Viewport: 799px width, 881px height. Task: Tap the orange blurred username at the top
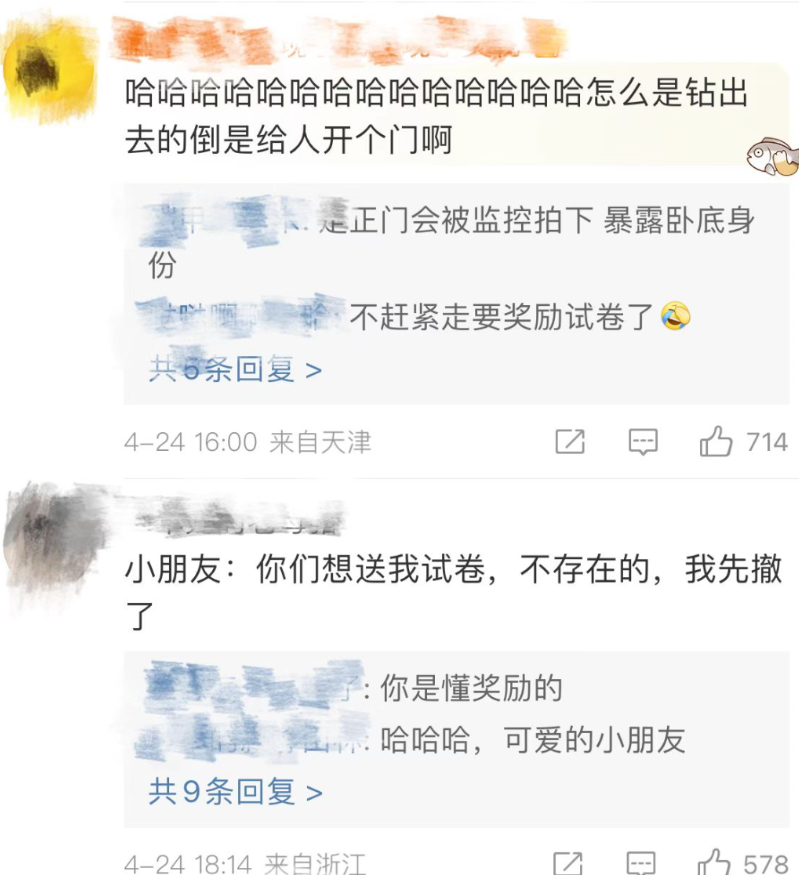(x=337, y=38)
